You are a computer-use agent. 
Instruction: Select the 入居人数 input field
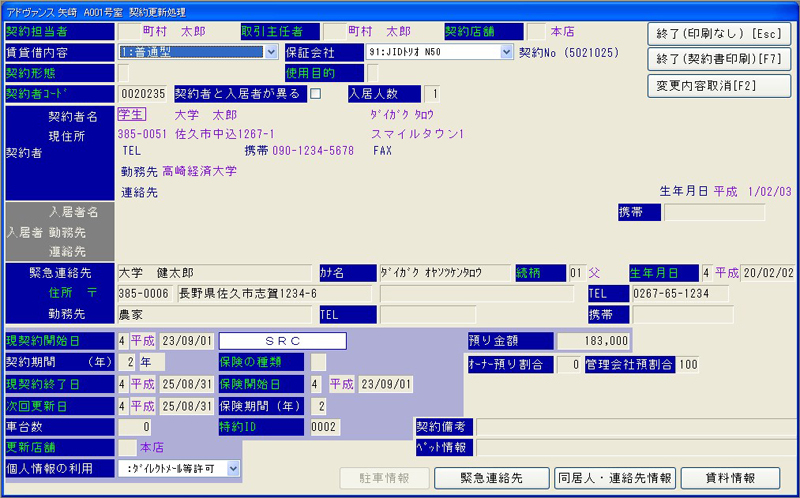click(x=432, y=94)
